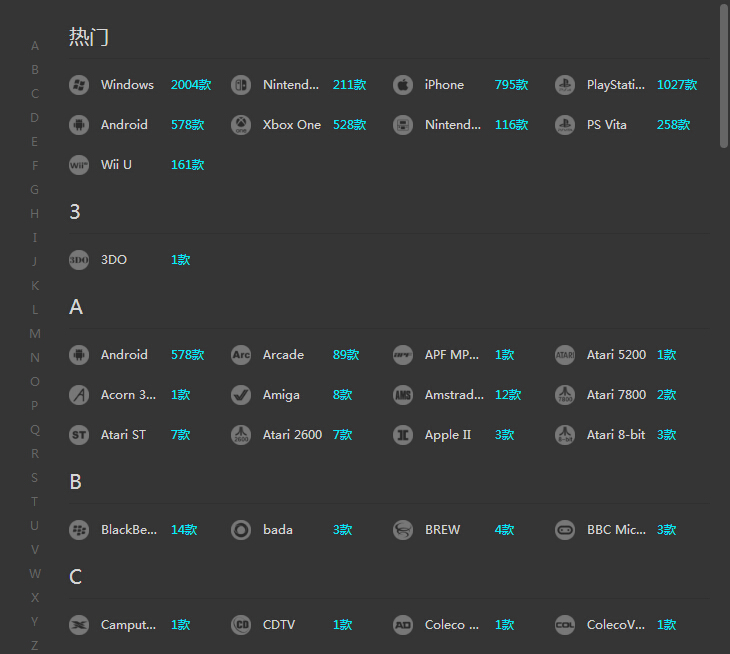The width and height of the screenshot is (730, 654).
Task: Open the PS Vita platform icon
Action: point(565,125)
